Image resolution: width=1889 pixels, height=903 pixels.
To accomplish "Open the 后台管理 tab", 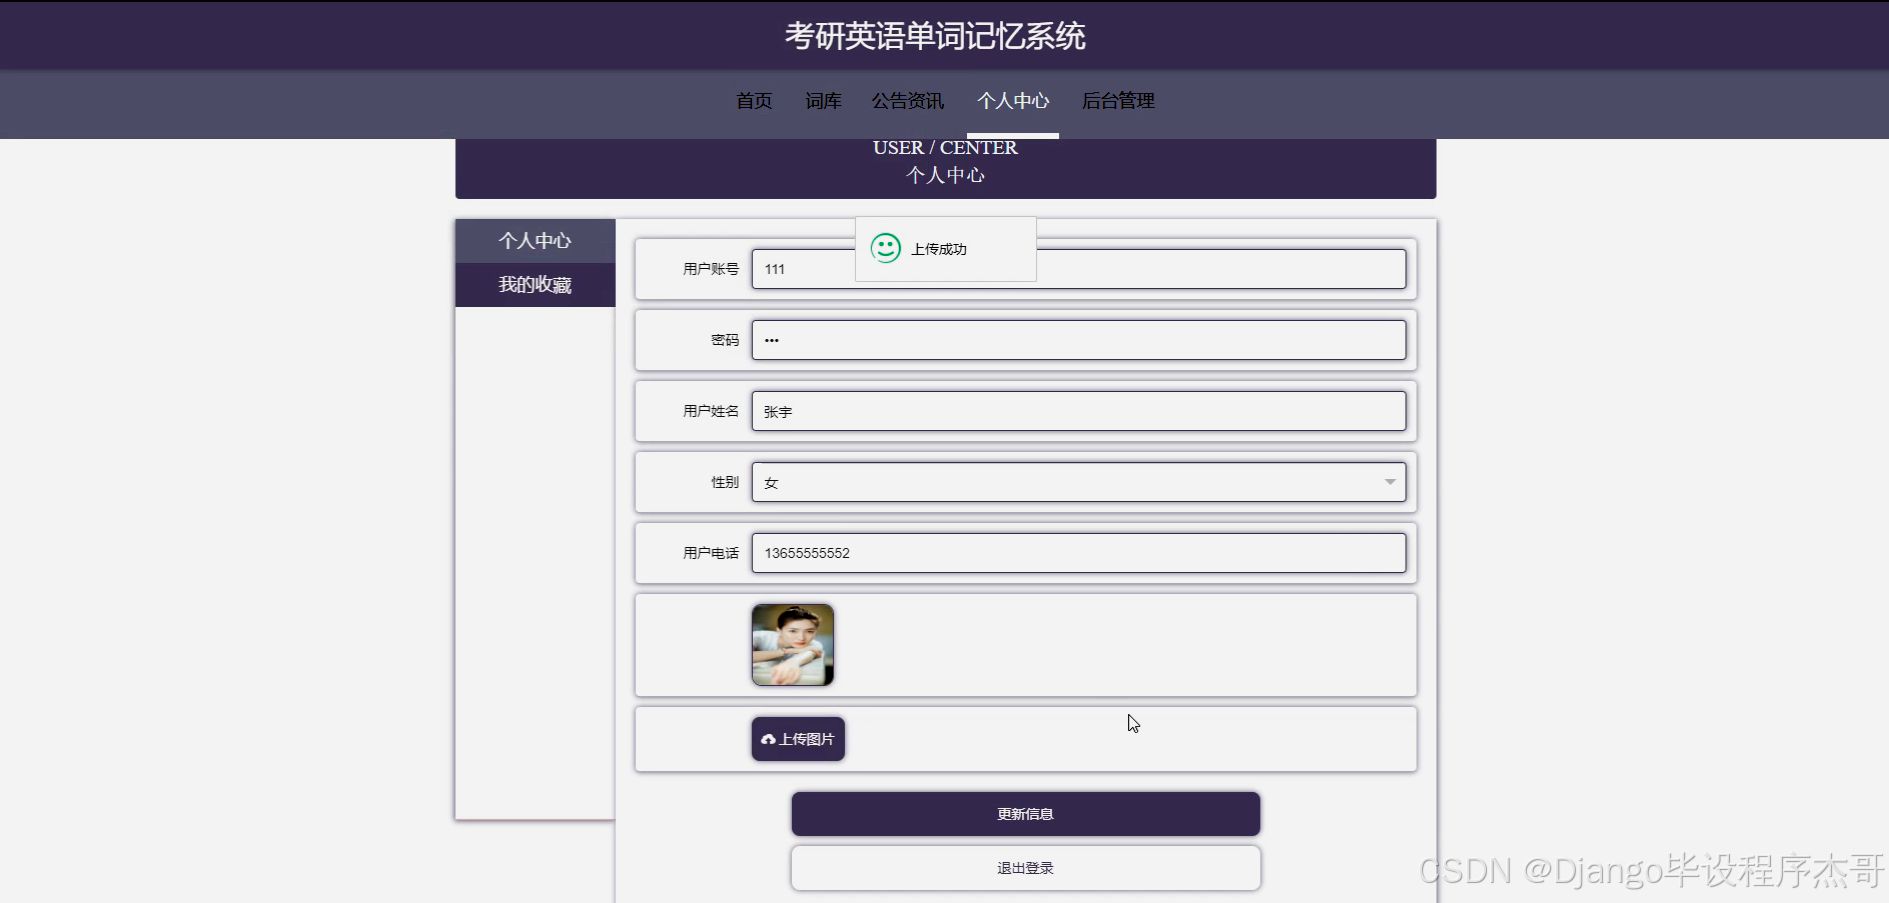I will 1118,101.
